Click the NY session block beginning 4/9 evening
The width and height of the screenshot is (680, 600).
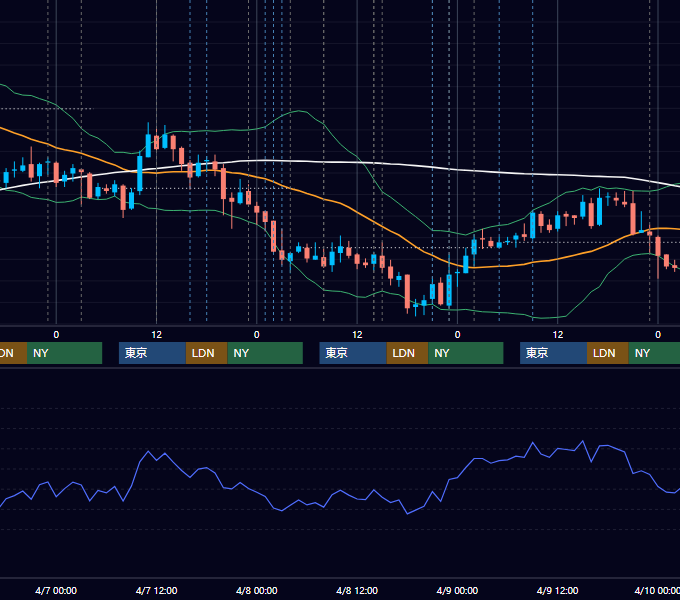click(x=654, y=353)
